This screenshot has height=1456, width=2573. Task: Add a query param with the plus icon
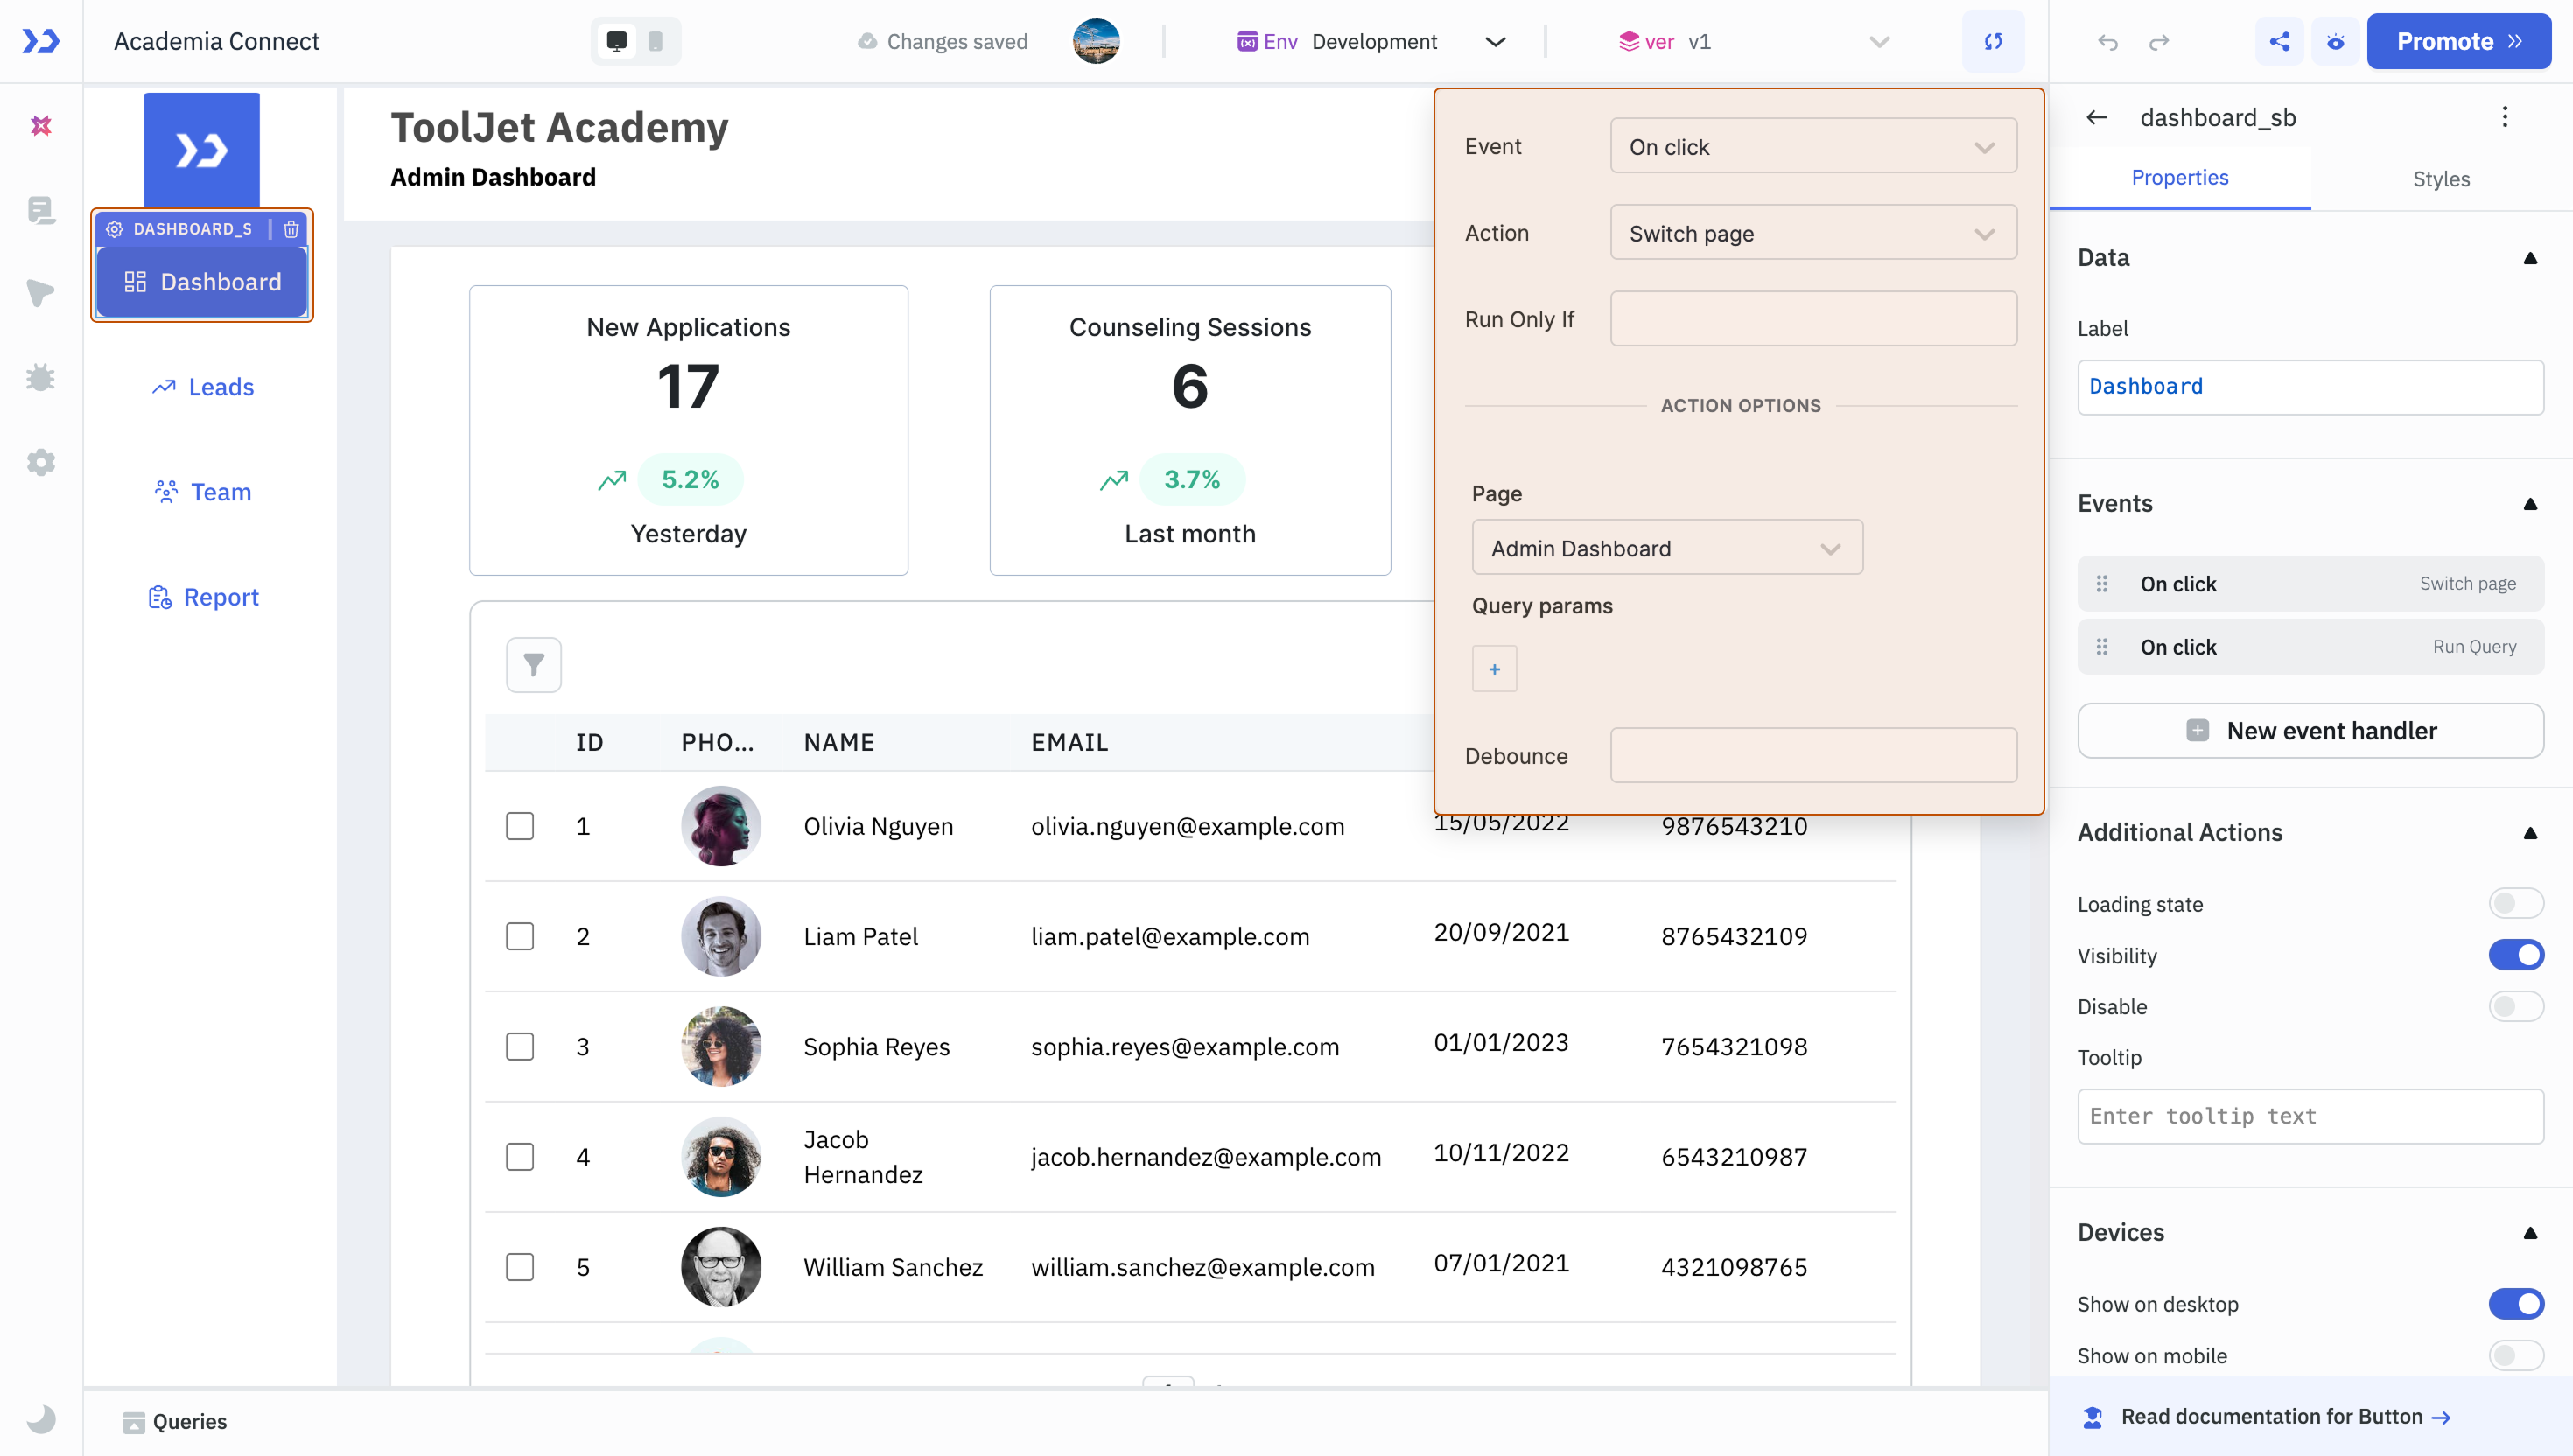coord(1494,669)
